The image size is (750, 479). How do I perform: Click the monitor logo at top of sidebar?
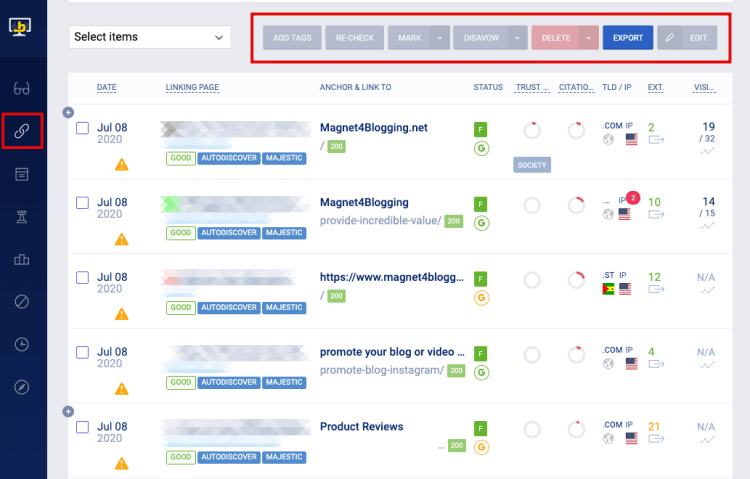(x=20, y=27)
